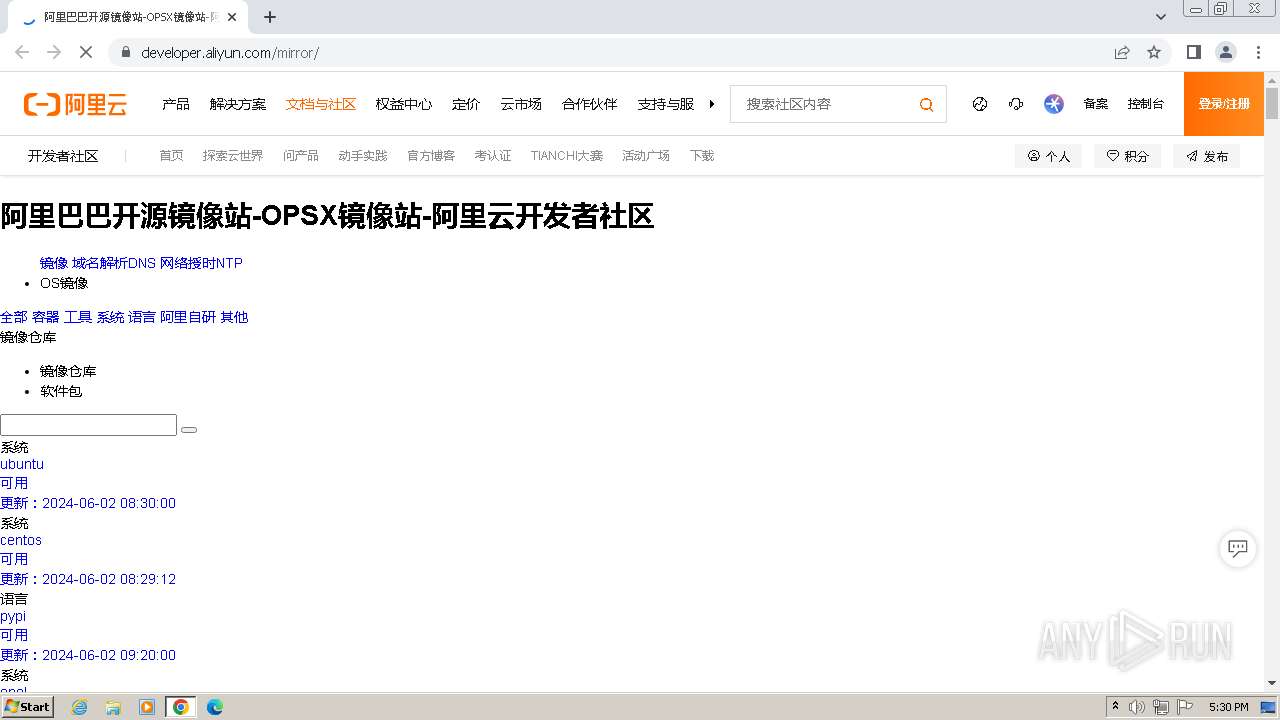This screenshot has height=720, width=1280.
Task: Click the Chrome taskbar icon
Action: [x=181, y=707]
